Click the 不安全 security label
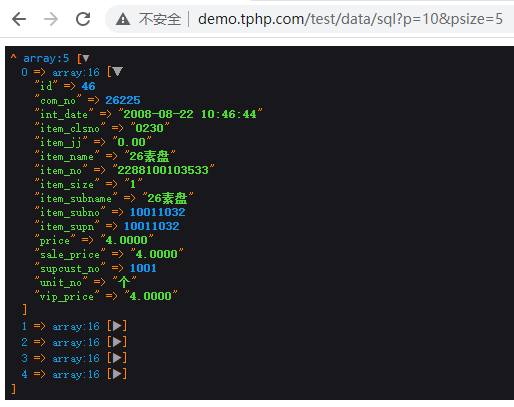The height and width of the screenshot is (407, 514). 160,19
